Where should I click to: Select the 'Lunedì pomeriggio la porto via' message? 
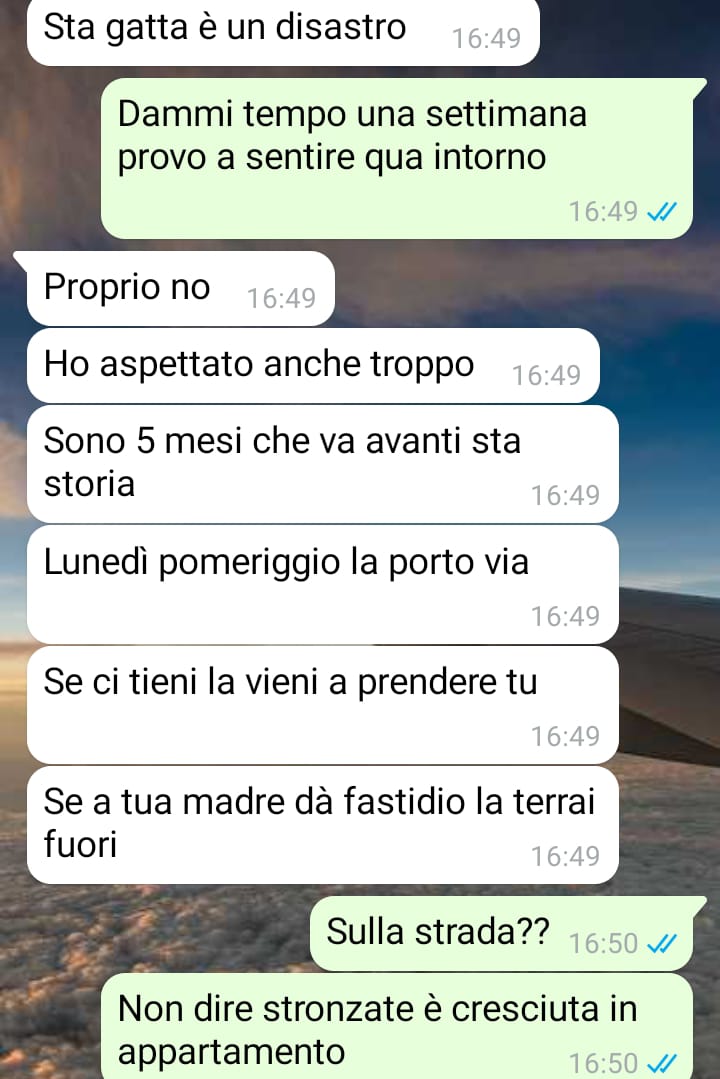(323, 584)
